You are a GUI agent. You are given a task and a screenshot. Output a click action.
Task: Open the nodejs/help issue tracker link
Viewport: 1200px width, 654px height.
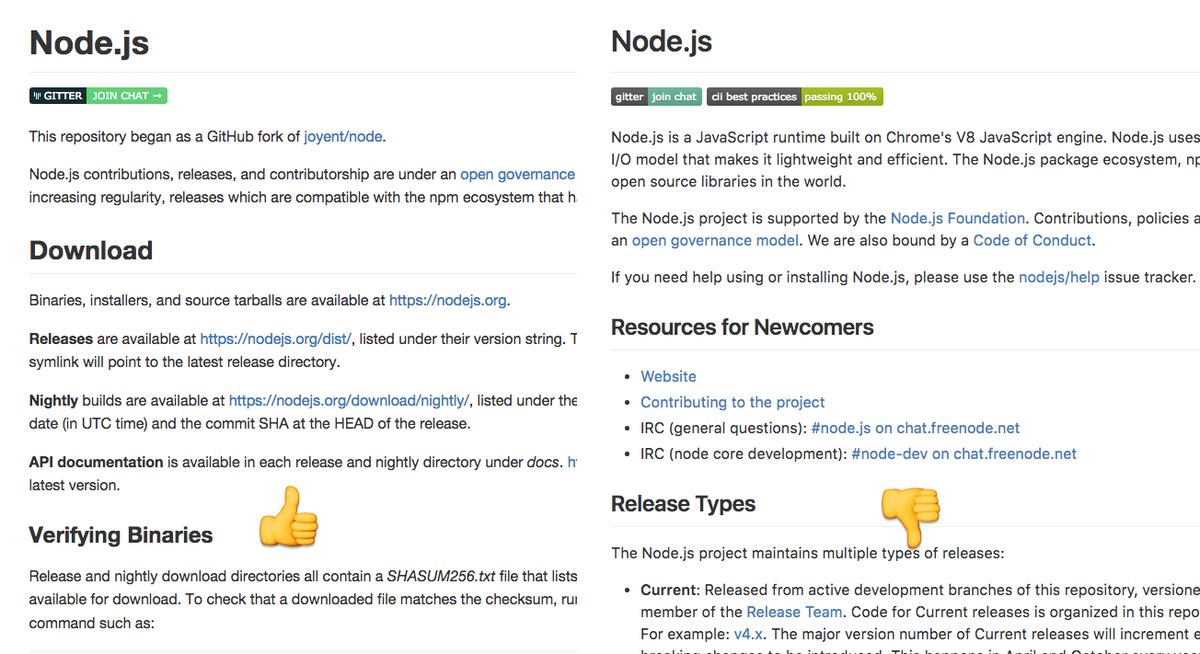tap(1059, 277)
